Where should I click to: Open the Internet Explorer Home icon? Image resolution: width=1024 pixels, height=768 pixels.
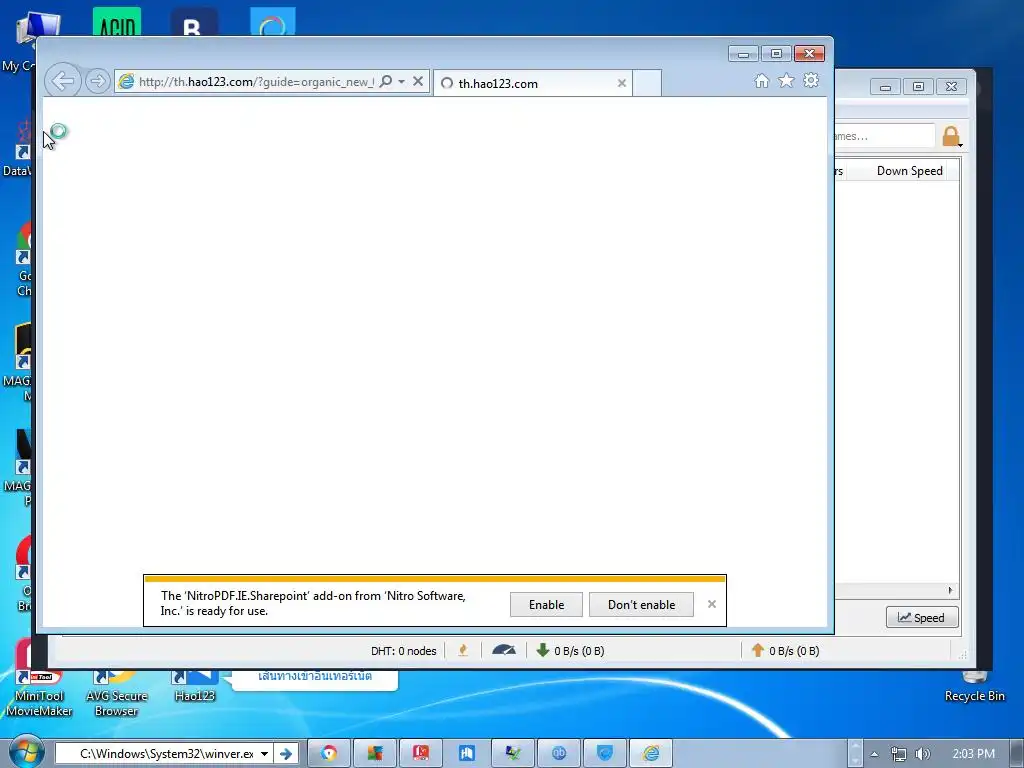[761, 80]
